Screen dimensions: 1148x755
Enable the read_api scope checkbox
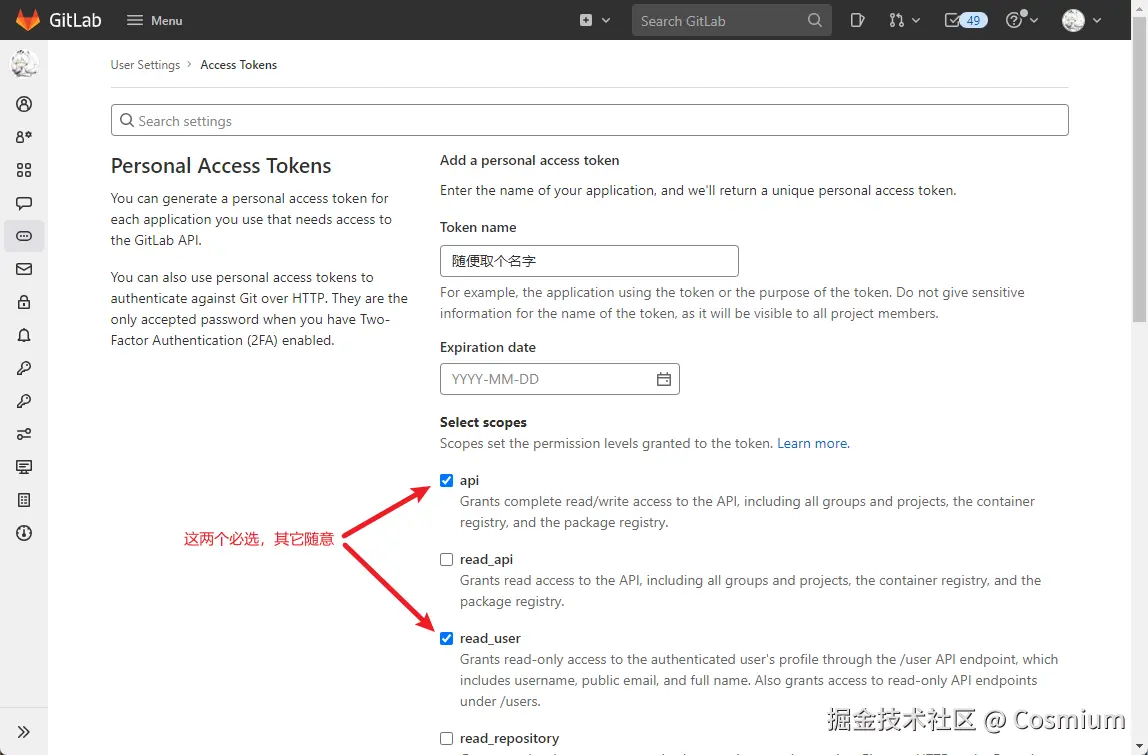click(x=447, y=559)
